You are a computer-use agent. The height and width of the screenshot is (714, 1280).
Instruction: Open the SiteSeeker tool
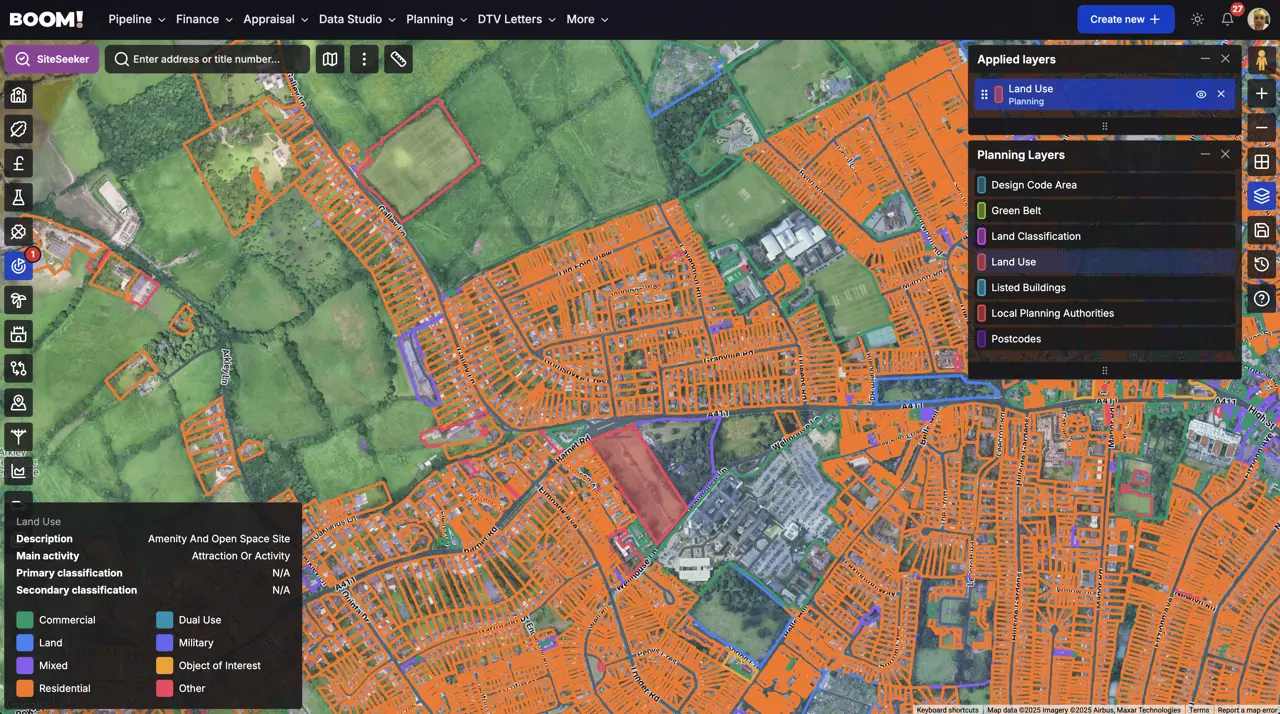(x=52, y=59)
